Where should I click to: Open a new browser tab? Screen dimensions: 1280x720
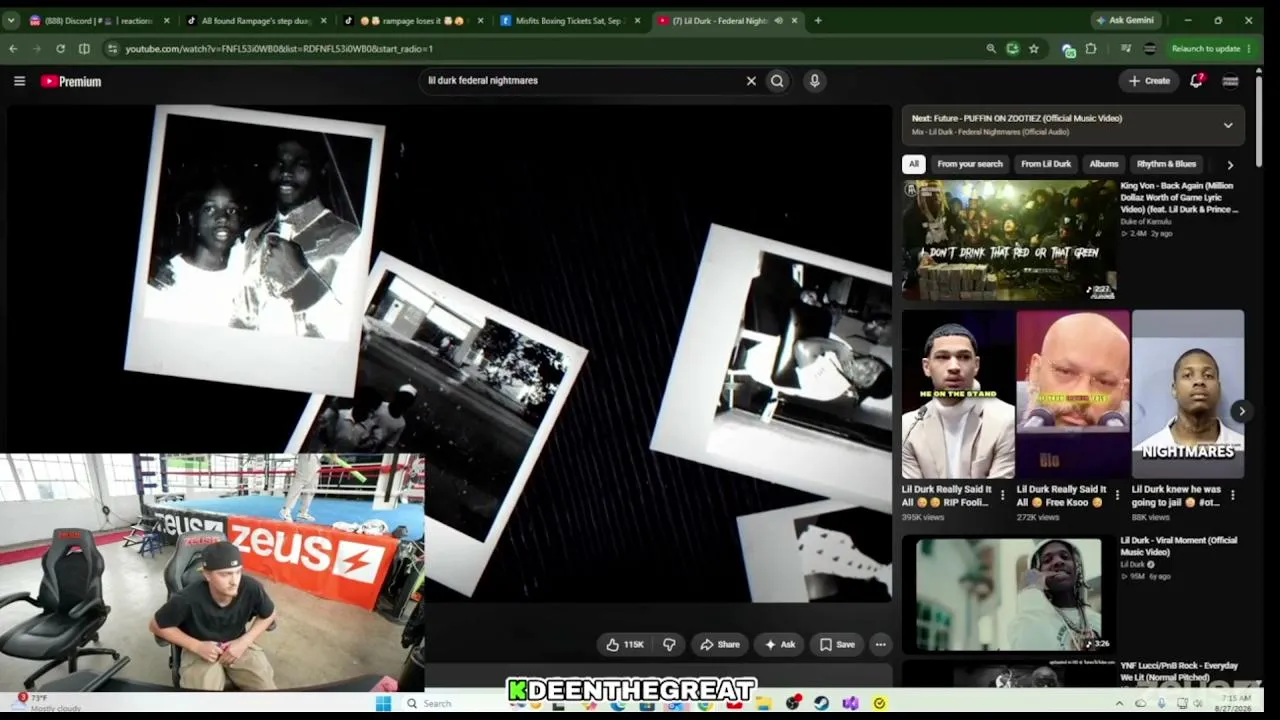coord(818,20)
